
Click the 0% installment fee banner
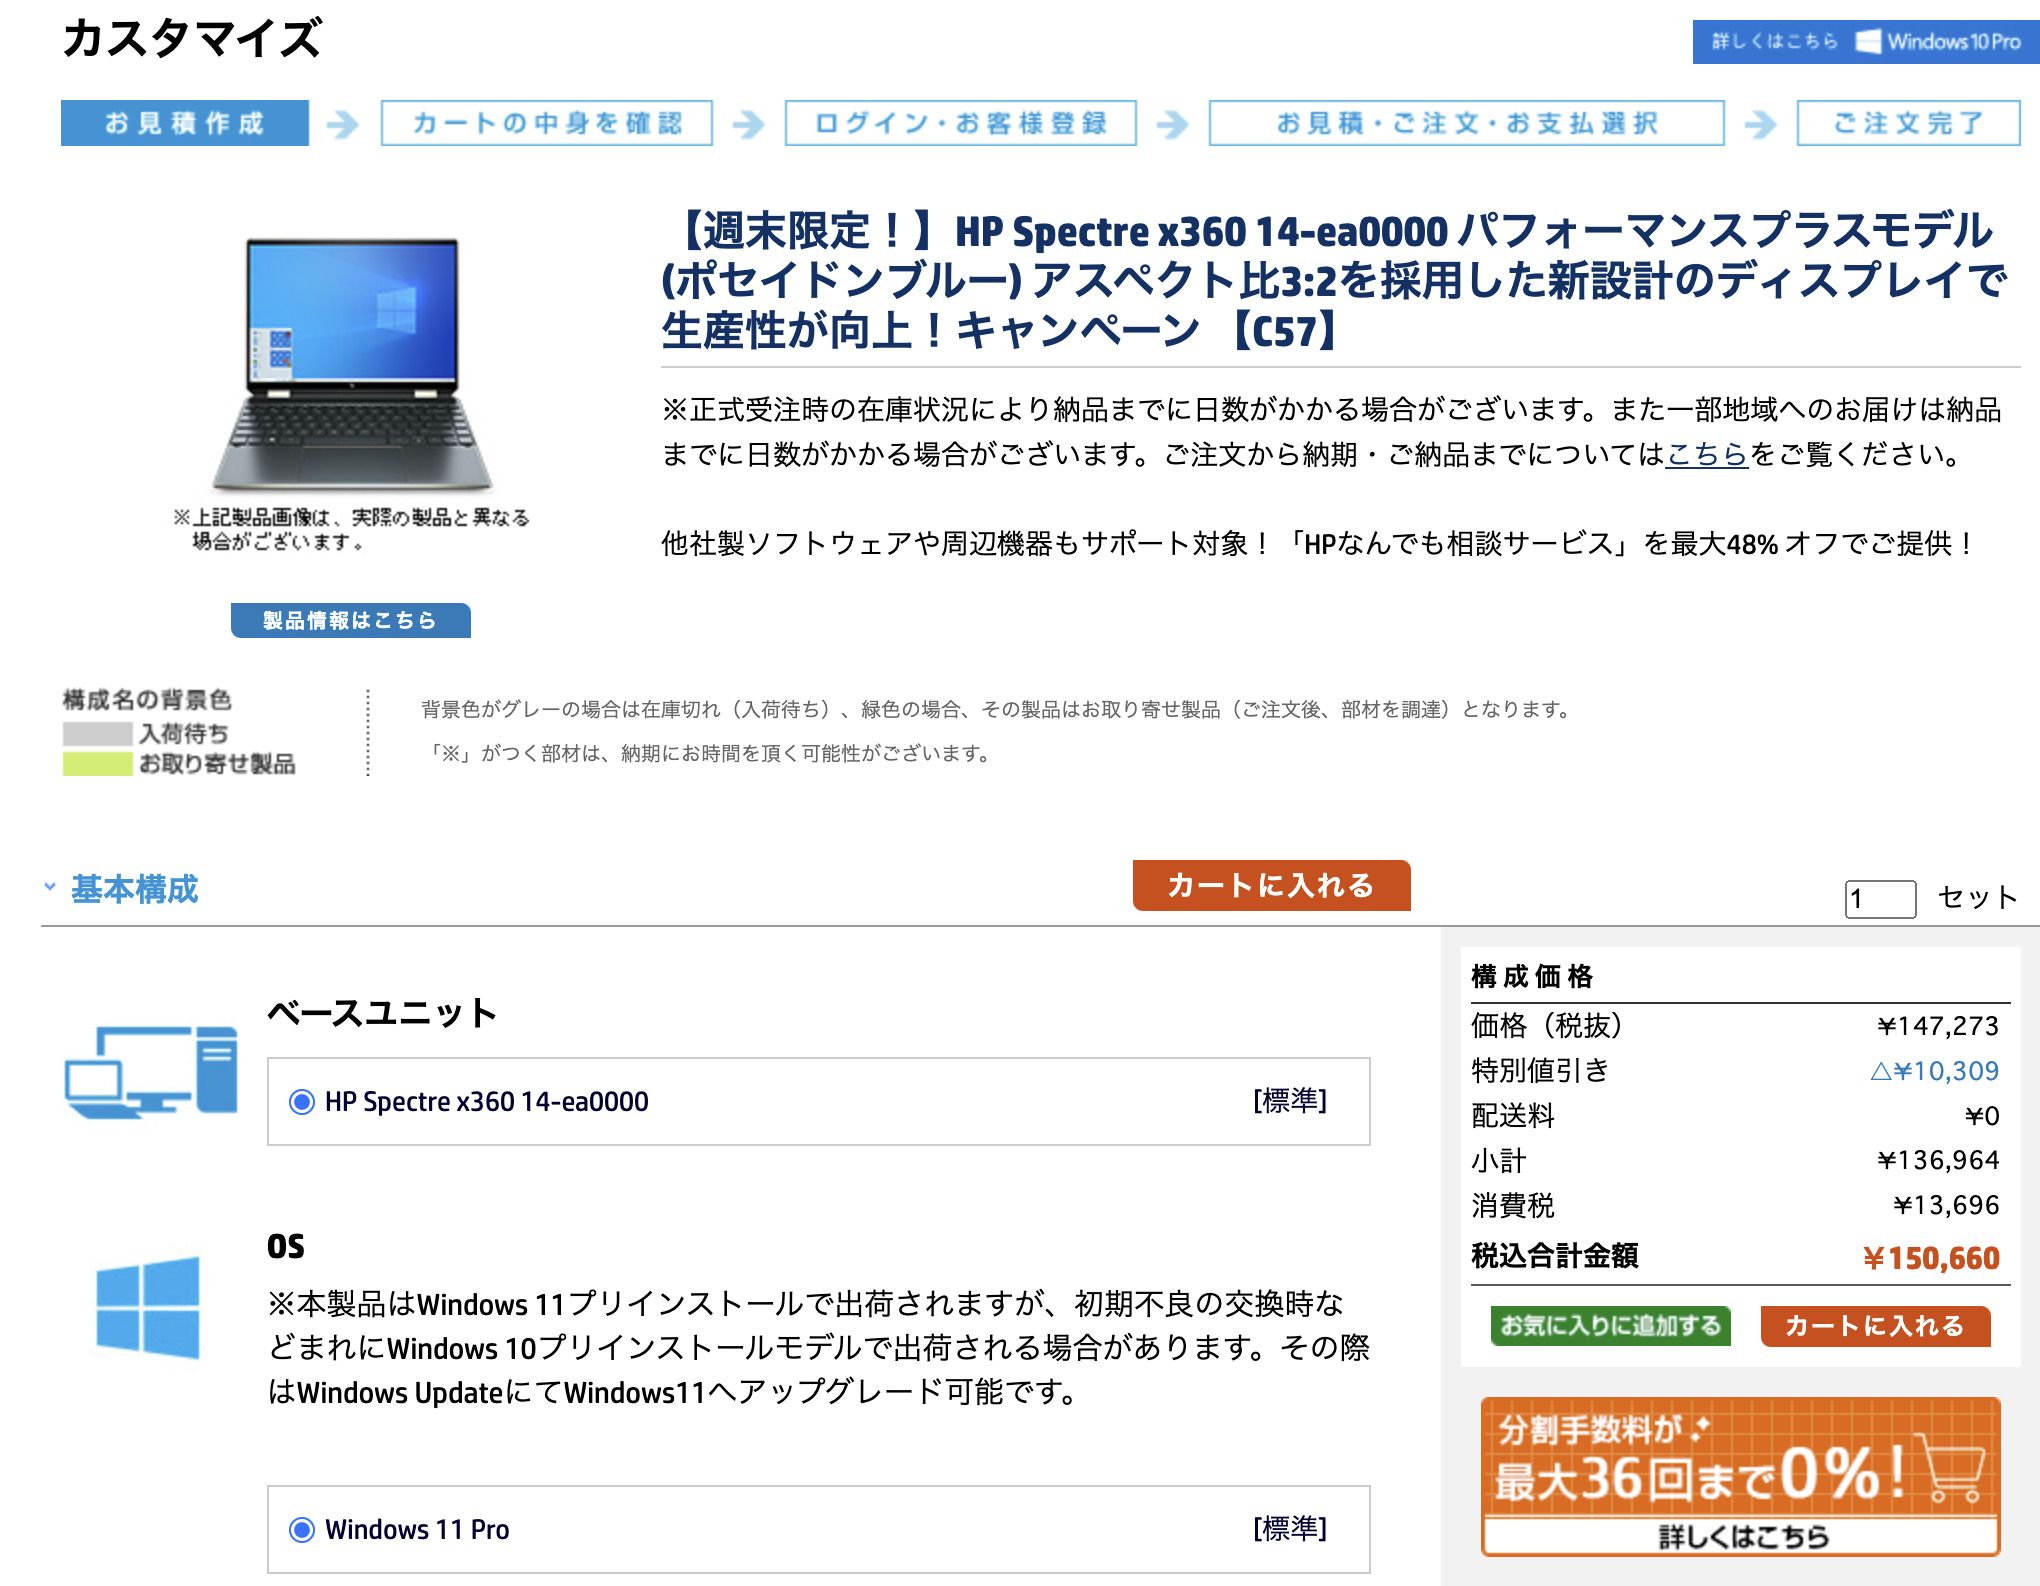[1741, 1476]
